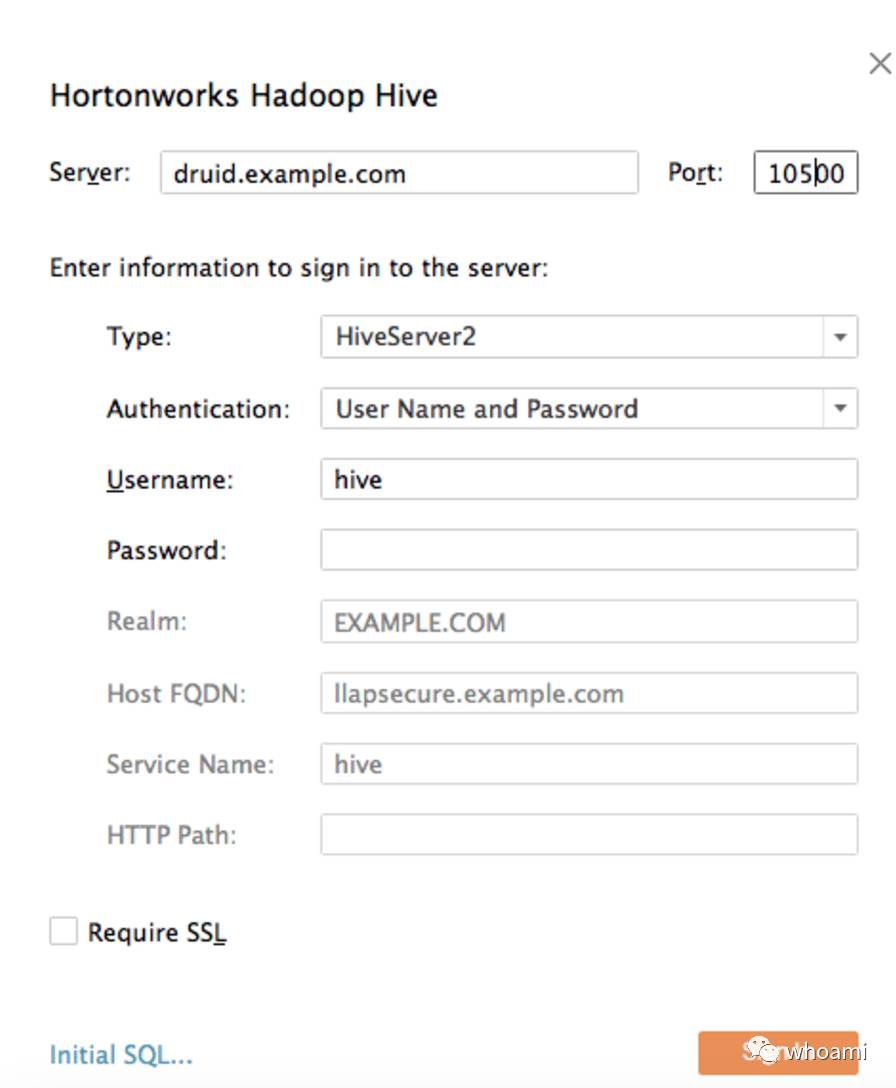This screenshot has height=1088, width=896.
Task: Open the HiveServer2 combo box
Action: pos(572,337)
